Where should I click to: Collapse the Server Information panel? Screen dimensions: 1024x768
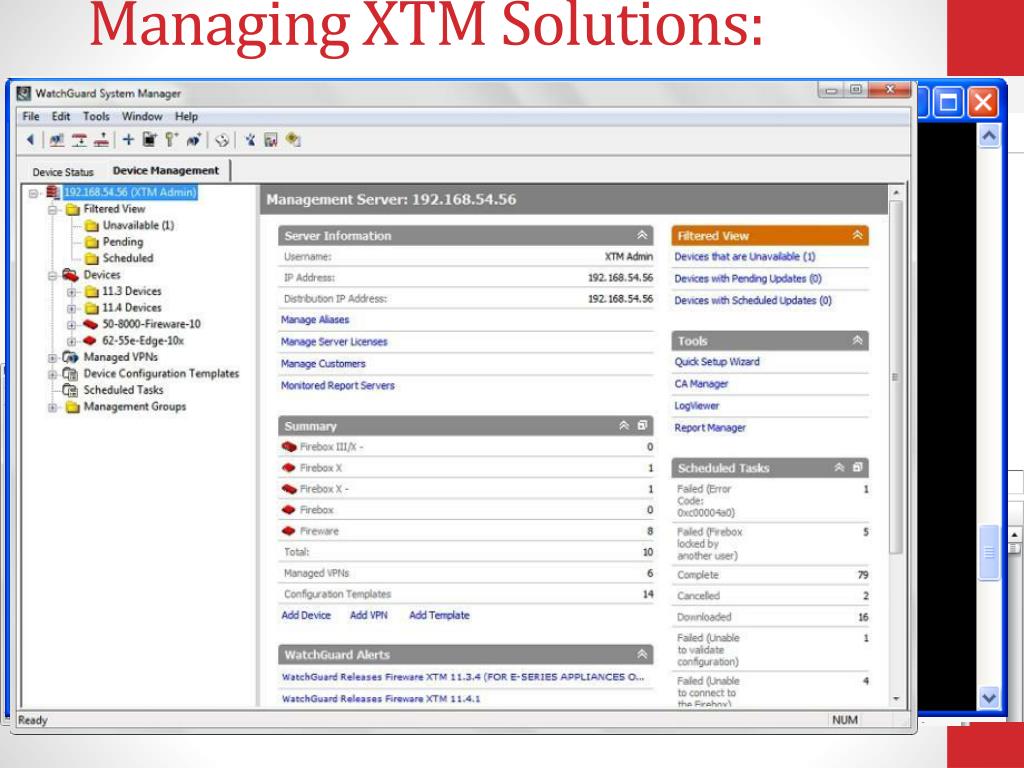click(642, 235)
